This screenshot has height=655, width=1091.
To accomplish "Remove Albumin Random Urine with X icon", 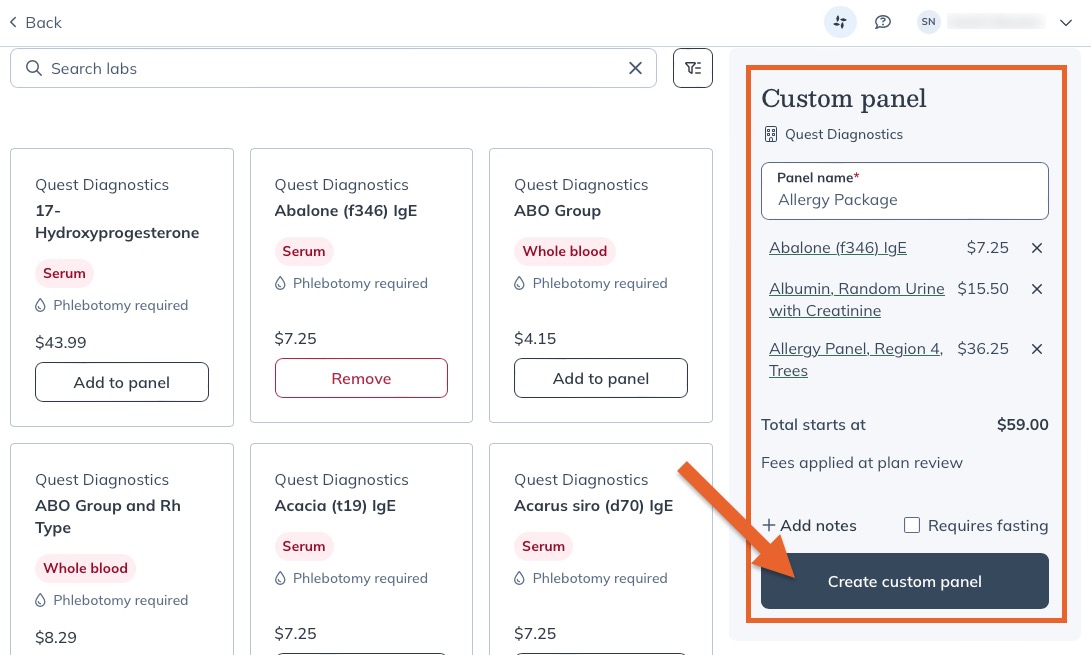I will point(1037,289).
